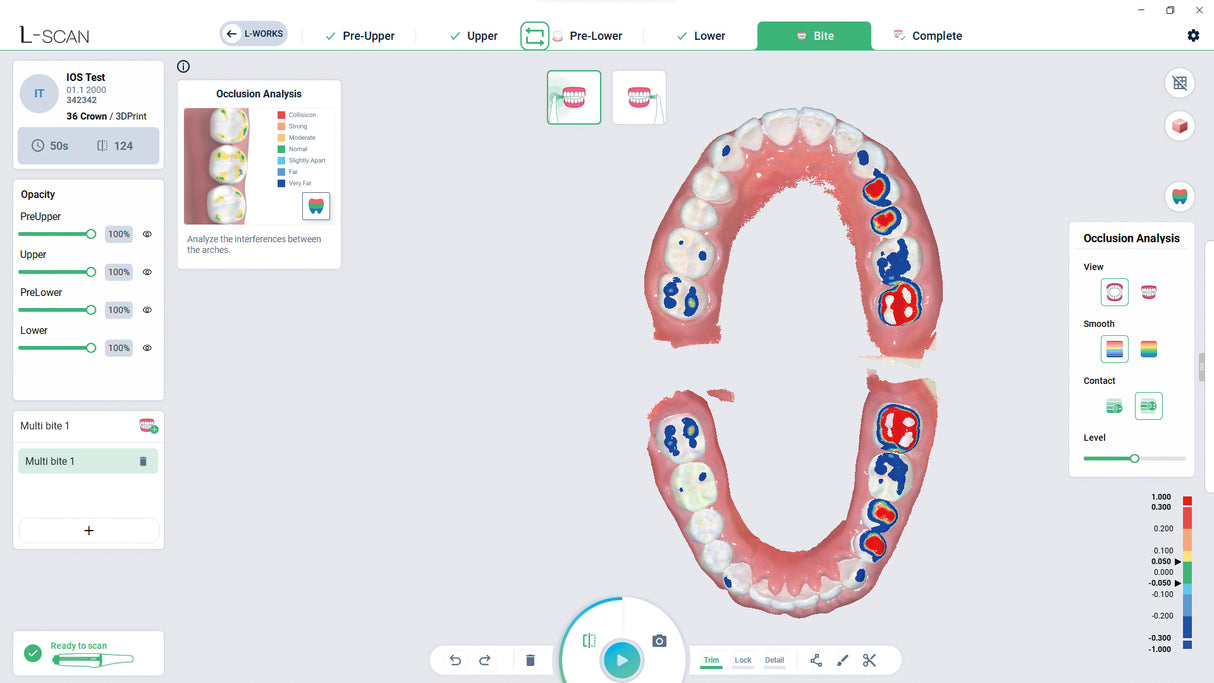Click the L-WORKS back button
The width and height of the screenshot is (1214, 683).
click(x=253, y=33)
